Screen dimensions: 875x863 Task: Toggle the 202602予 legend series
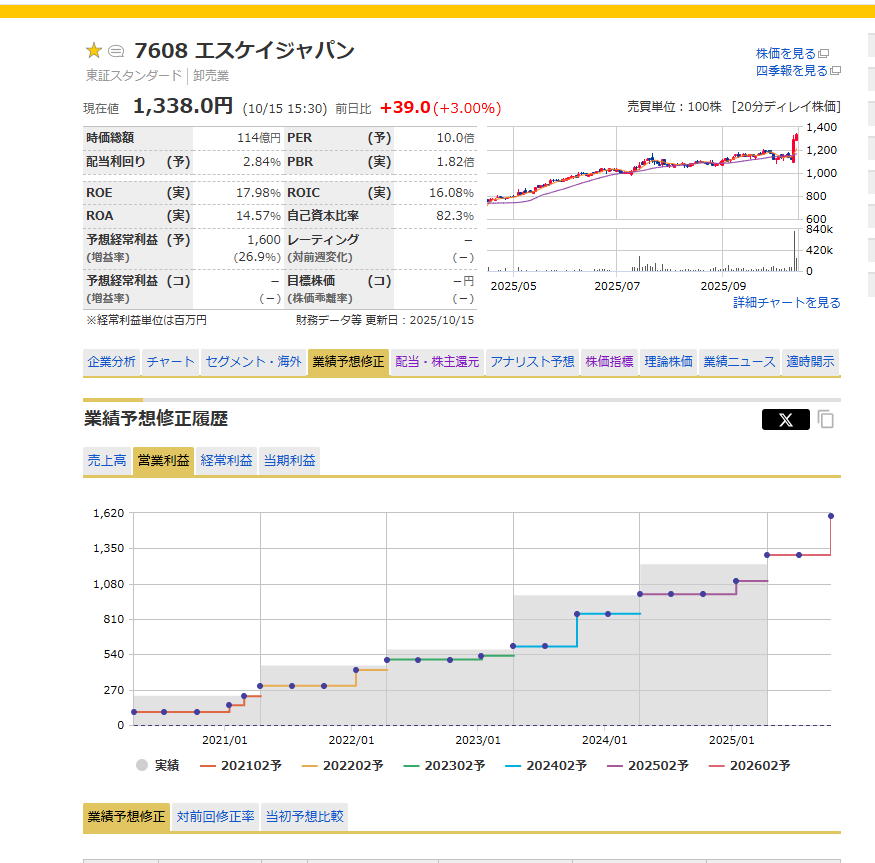coord(749,765)
